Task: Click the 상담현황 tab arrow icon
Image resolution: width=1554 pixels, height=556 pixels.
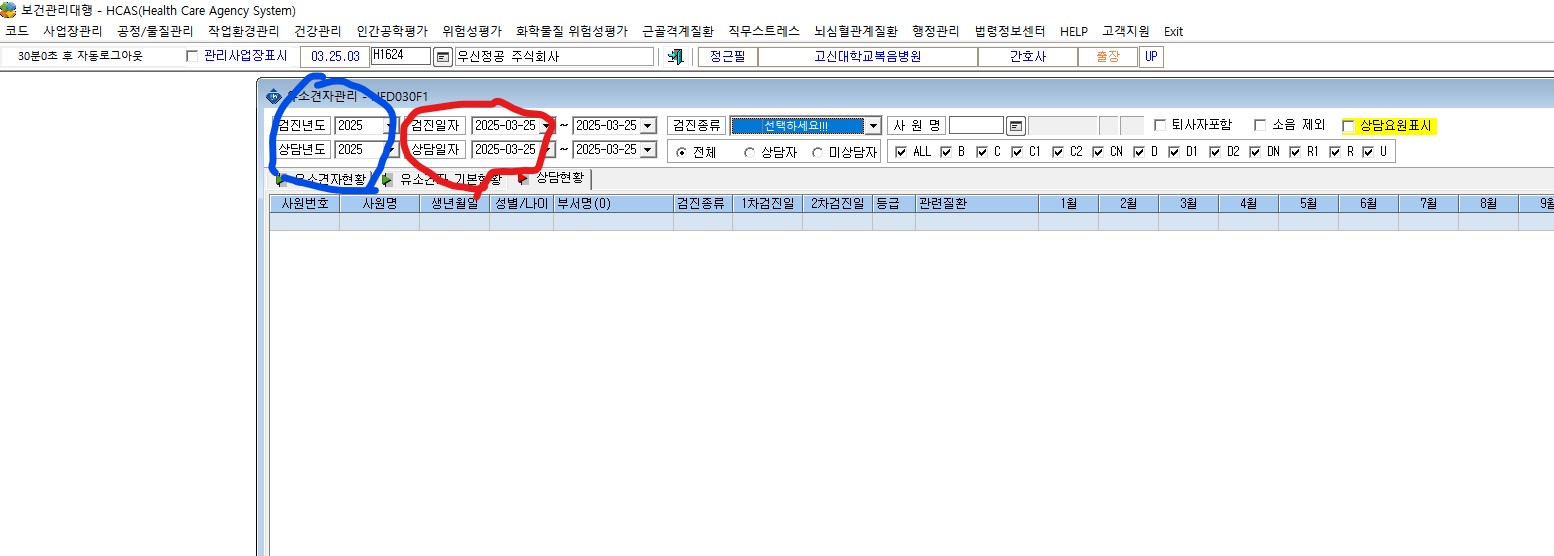Action: click(x=523, y=179)
